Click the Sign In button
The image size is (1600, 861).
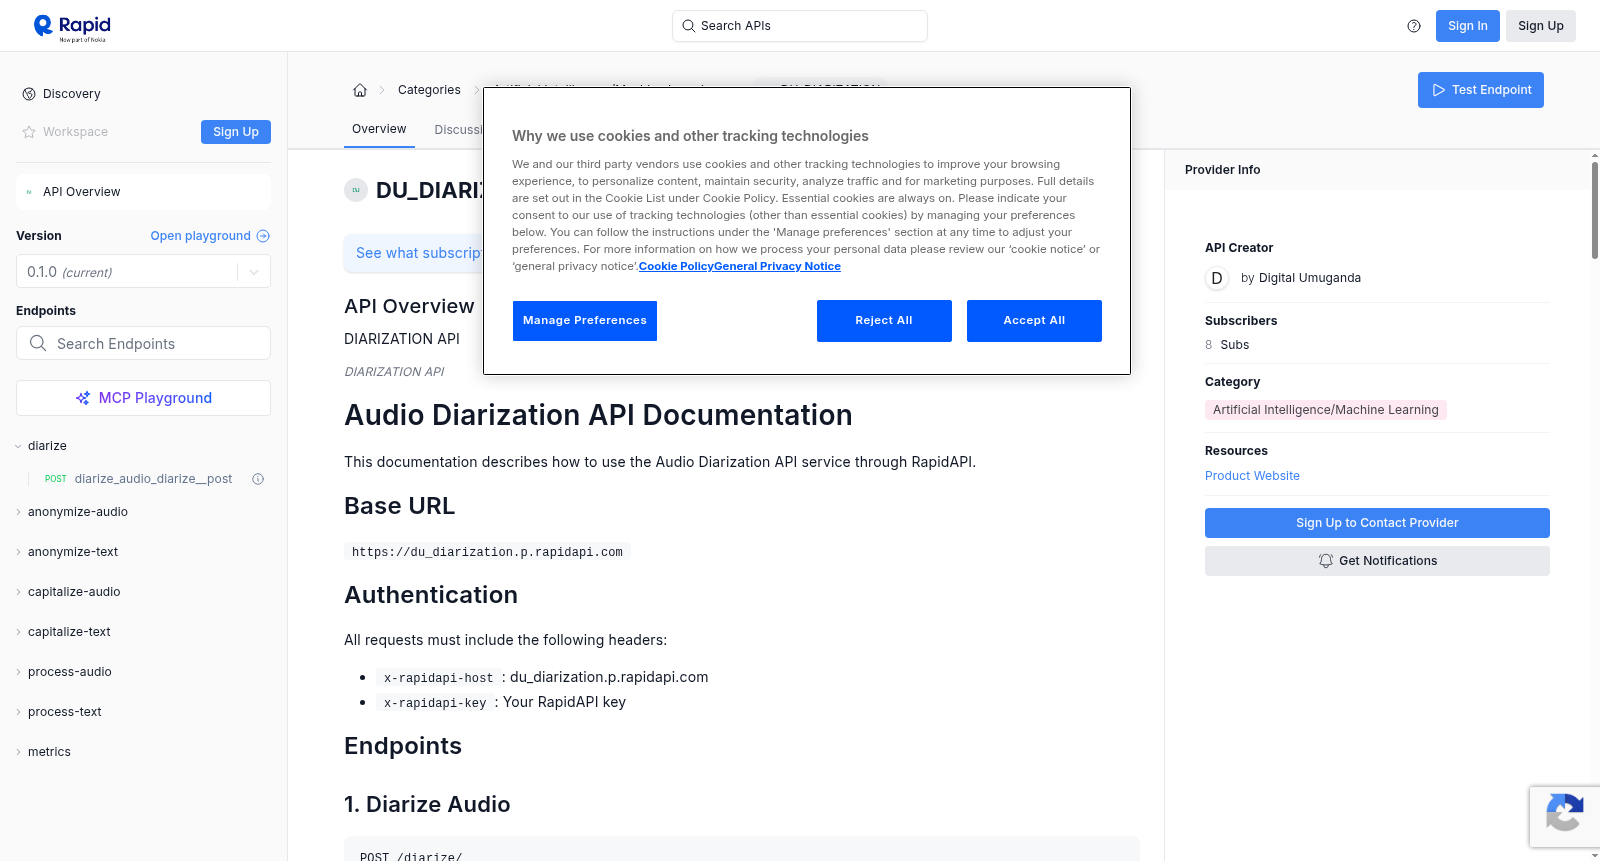pos(1468,26)
